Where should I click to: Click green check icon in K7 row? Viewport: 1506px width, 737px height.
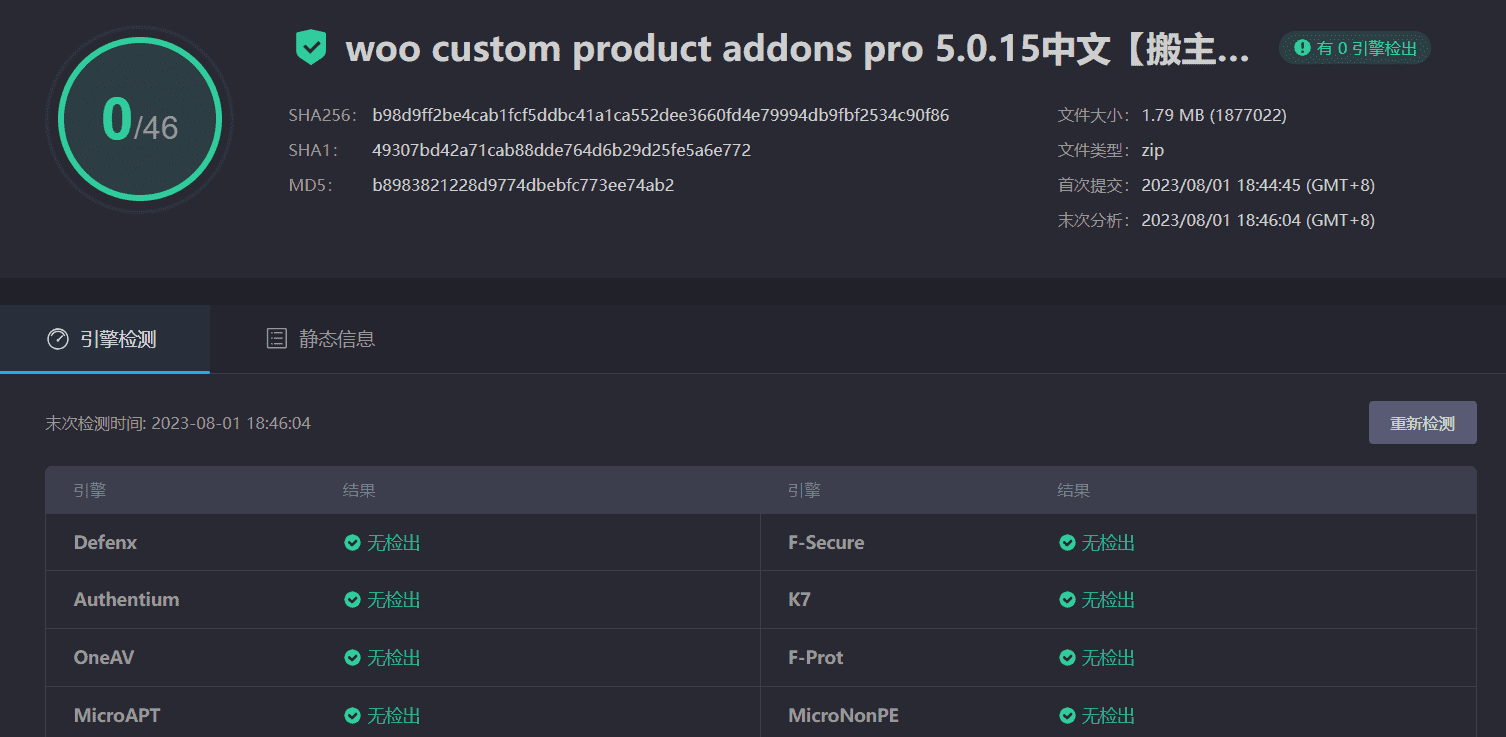click(x=1067, y=600)
